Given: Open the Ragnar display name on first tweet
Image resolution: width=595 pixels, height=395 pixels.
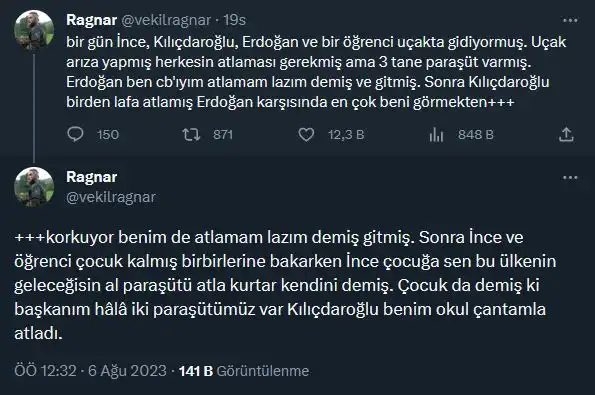Looking at the screenshot, I should [91, 20].
